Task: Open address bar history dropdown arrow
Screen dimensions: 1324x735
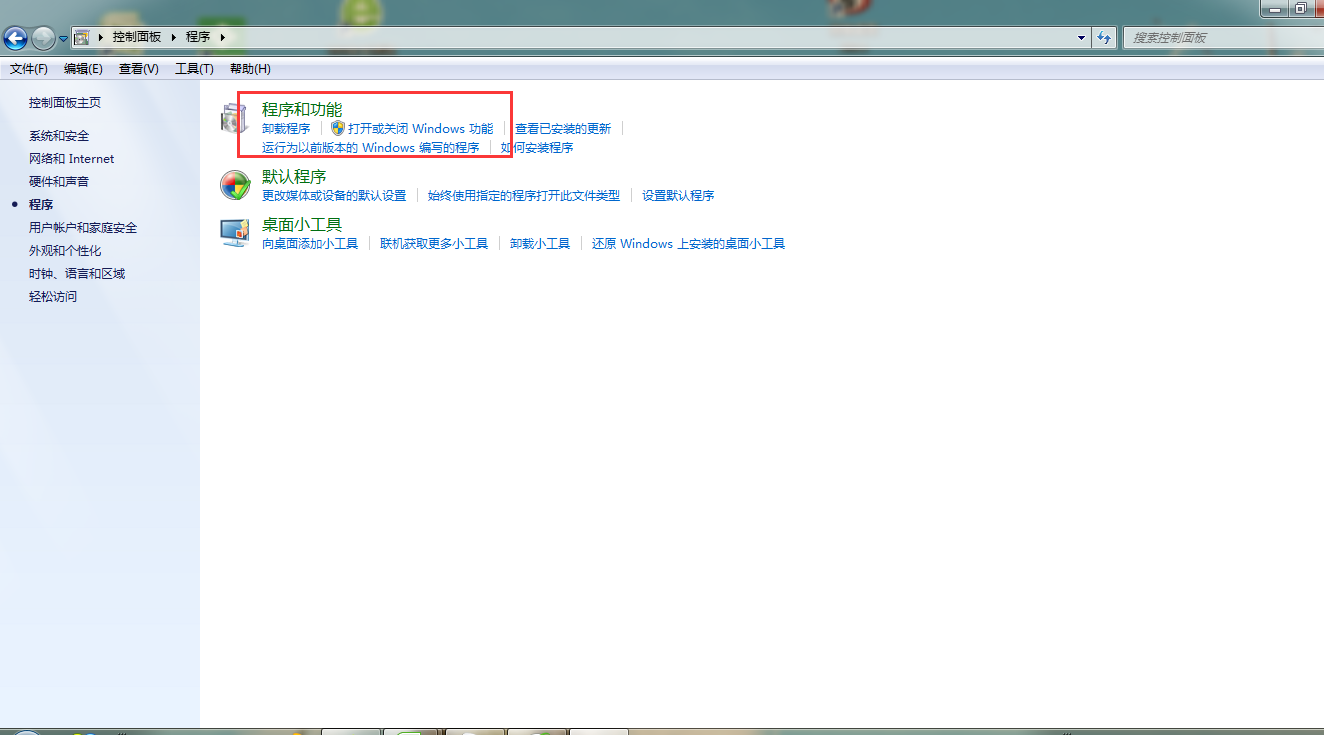Action: (x=1082, y=38)
